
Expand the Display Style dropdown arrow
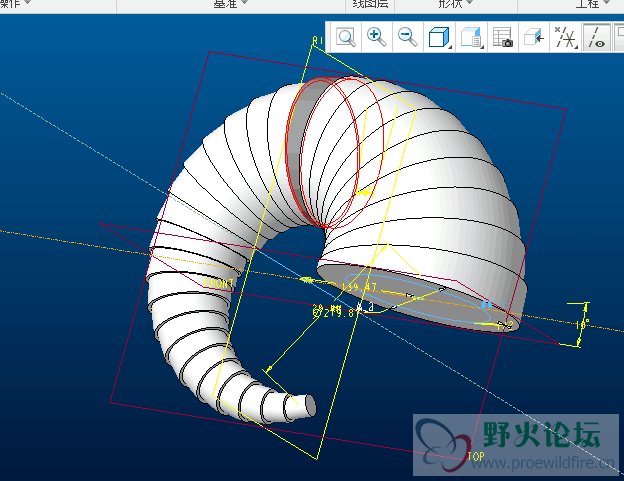pos(450,47)
